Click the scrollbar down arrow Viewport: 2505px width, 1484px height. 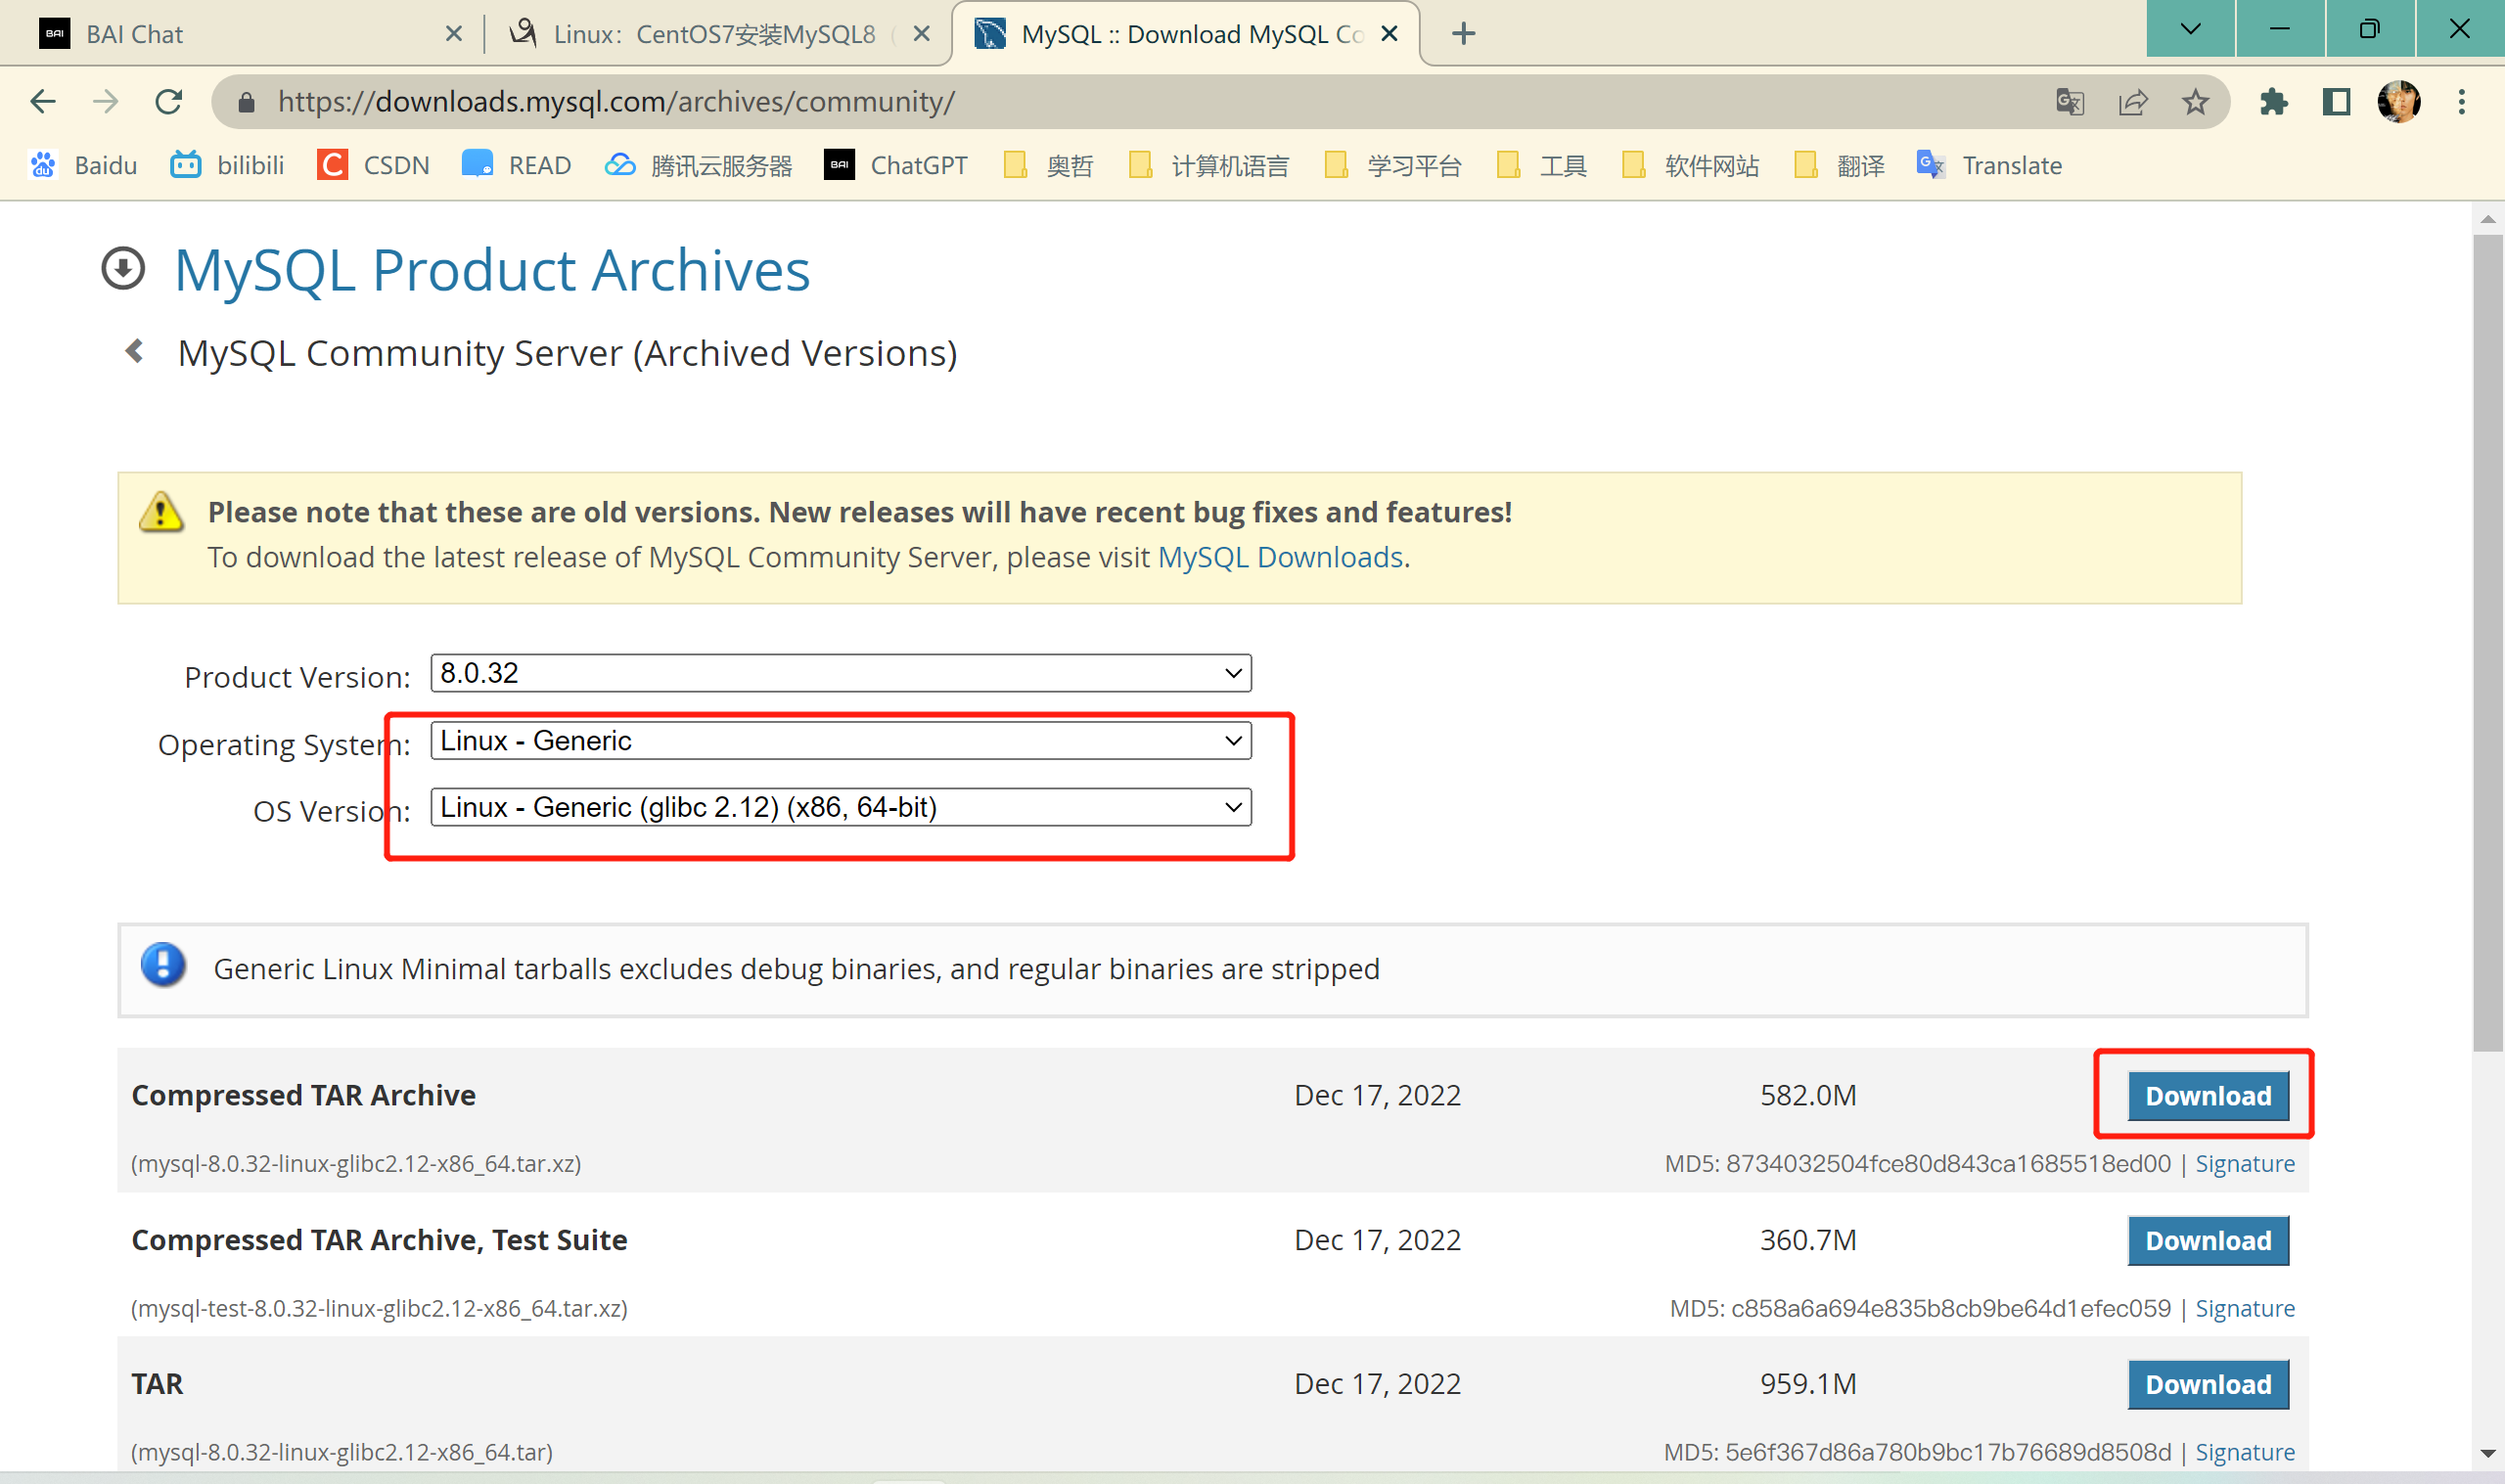pyautogui.click(x=2488, y=1454)
